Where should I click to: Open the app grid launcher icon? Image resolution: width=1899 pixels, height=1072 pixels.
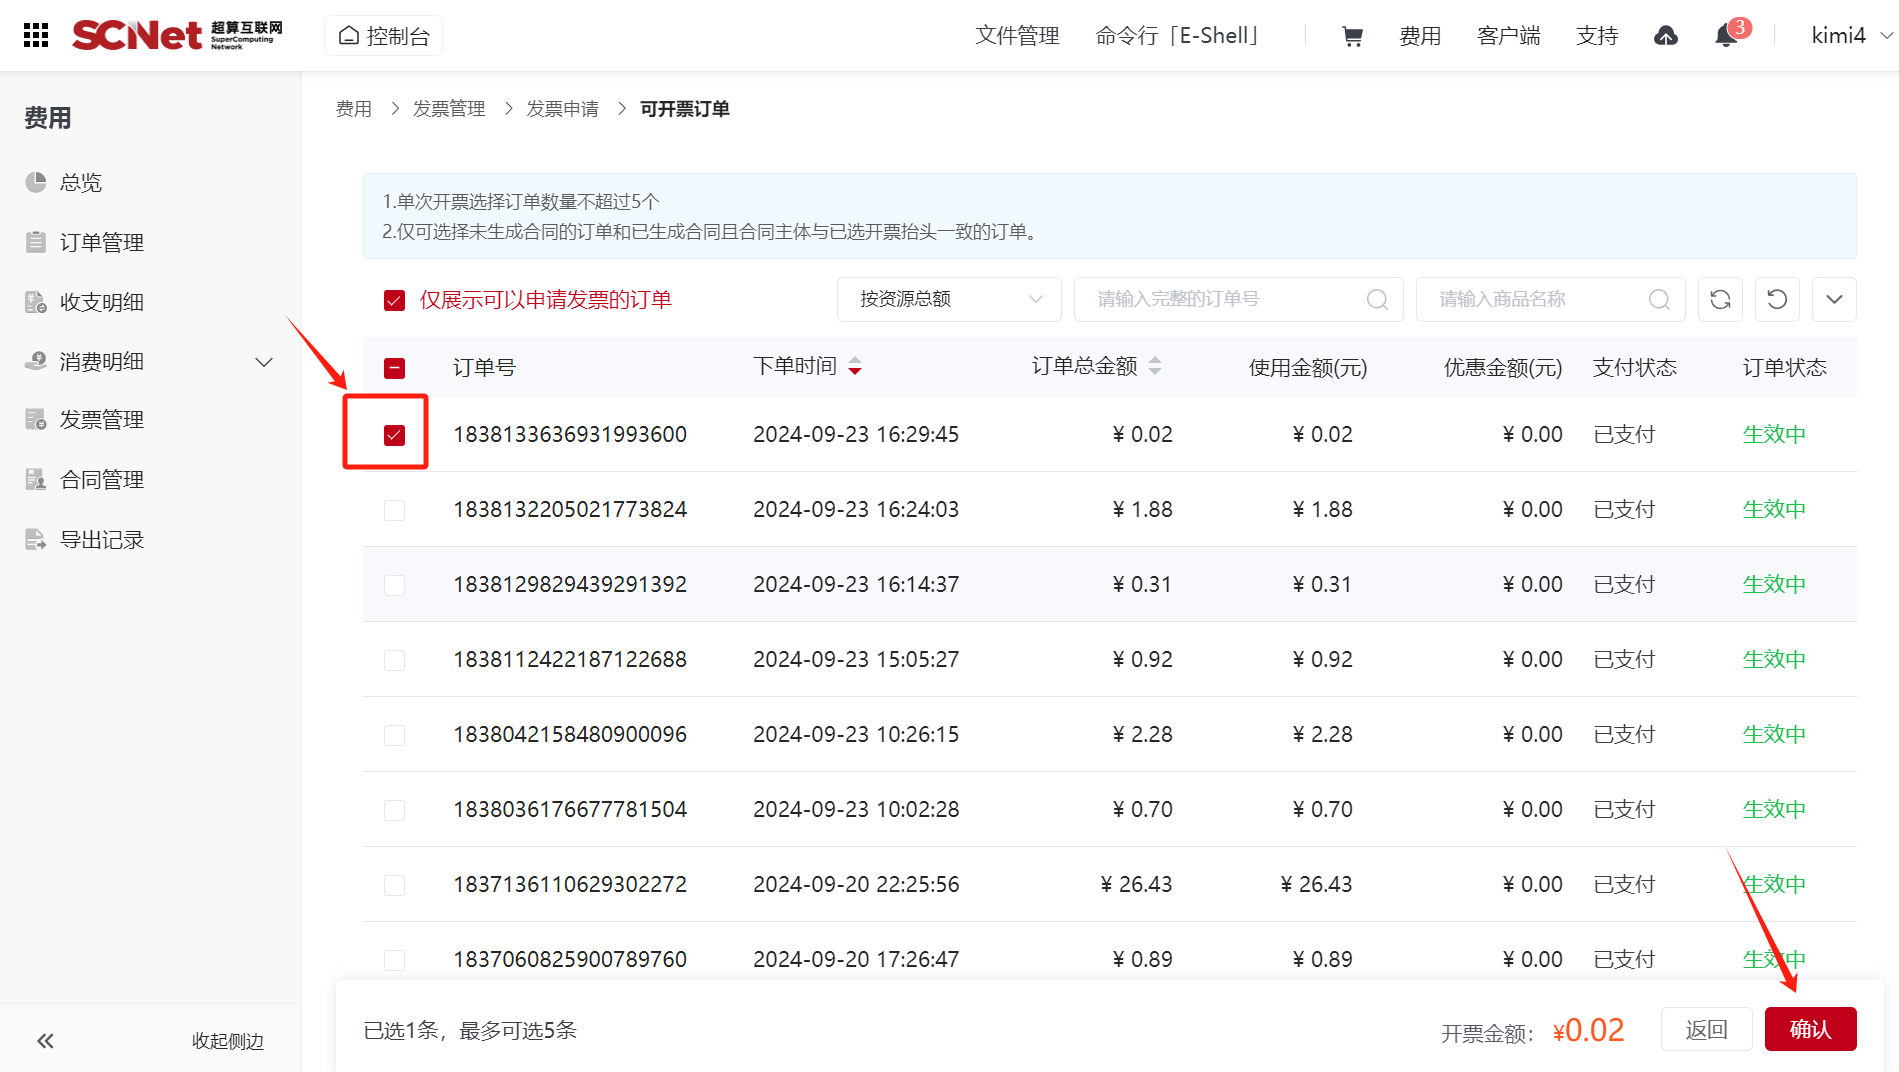[36, 35]
